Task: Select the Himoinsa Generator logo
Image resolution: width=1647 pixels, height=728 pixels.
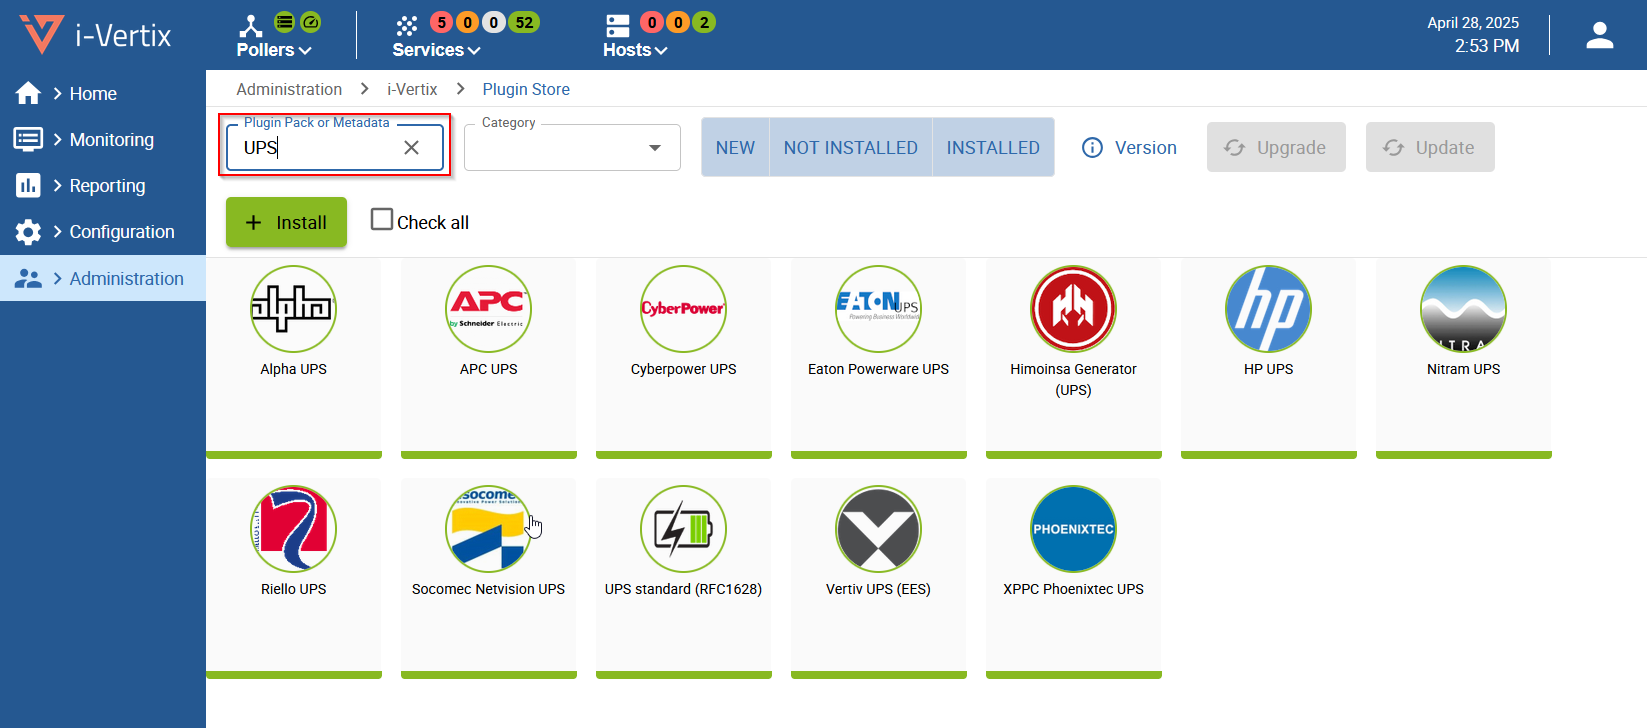Action: (1073, 309)
